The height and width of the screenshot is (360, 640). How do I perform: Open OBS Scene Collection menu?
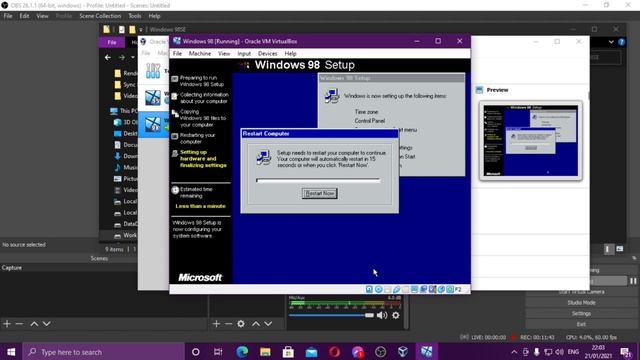click(100, 16)
